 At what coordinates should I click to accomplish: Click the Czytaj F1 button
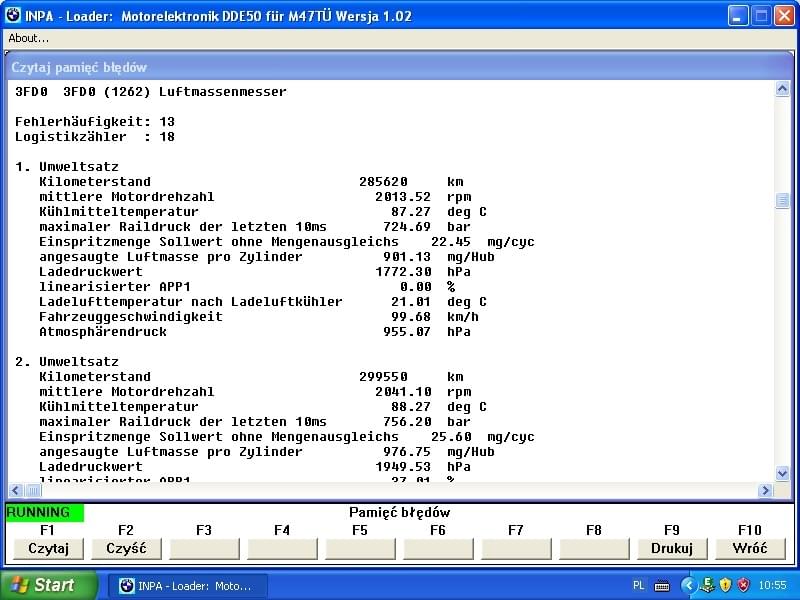pyautogui.click(x=48, y=548)
